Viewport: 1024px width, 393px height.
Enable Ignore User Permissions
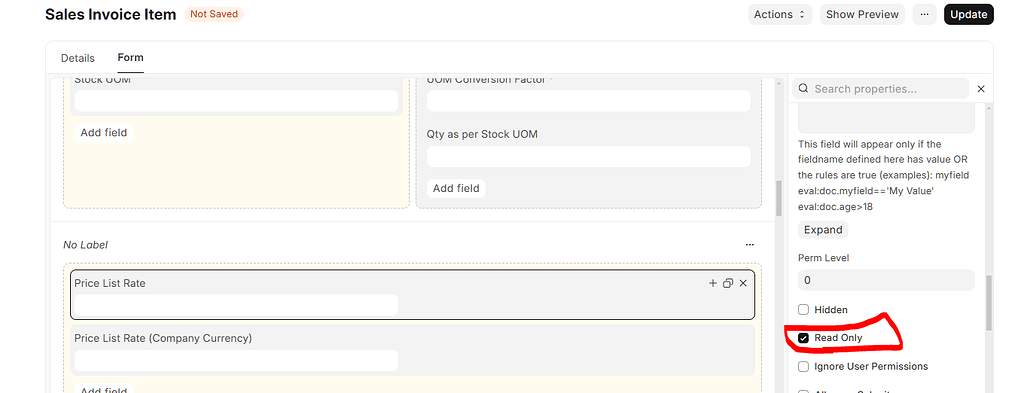click(804, 366)
